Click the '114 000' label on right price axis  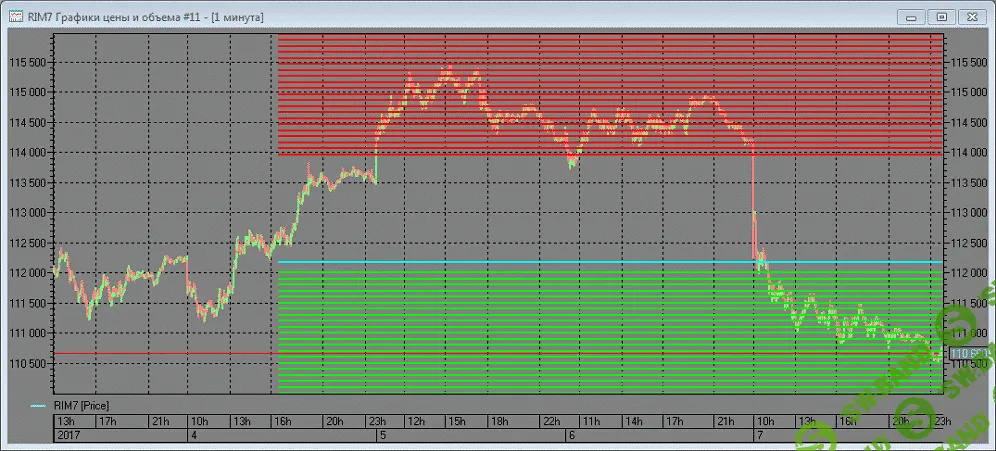tap(969, 153)
